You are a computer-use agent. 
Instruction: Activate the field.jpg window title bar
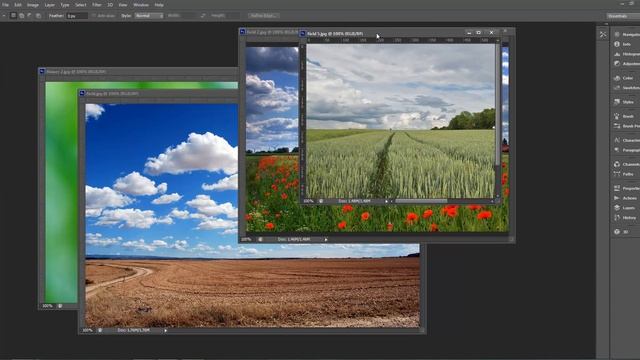[x=158, y=93]
